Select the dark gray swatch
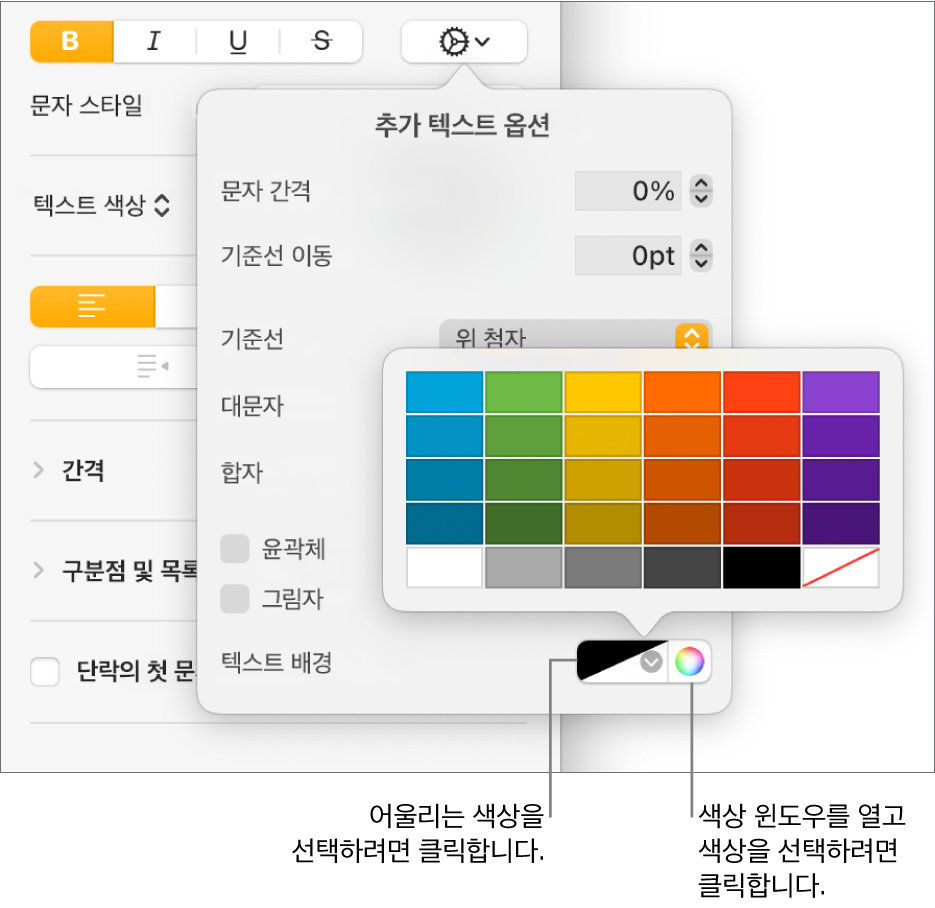 pyautogui.click(x=682, y=568)
